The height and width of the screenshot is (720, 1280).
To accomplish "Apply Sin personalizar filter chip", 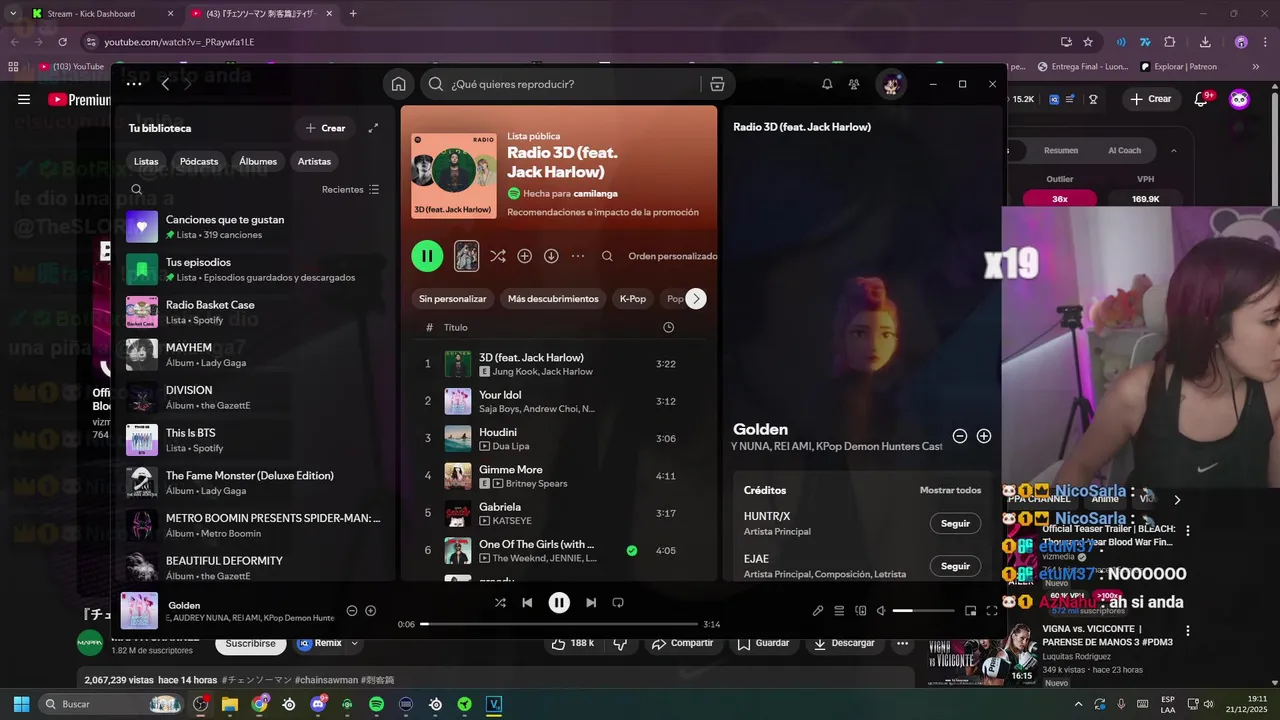I will (453, 298).
